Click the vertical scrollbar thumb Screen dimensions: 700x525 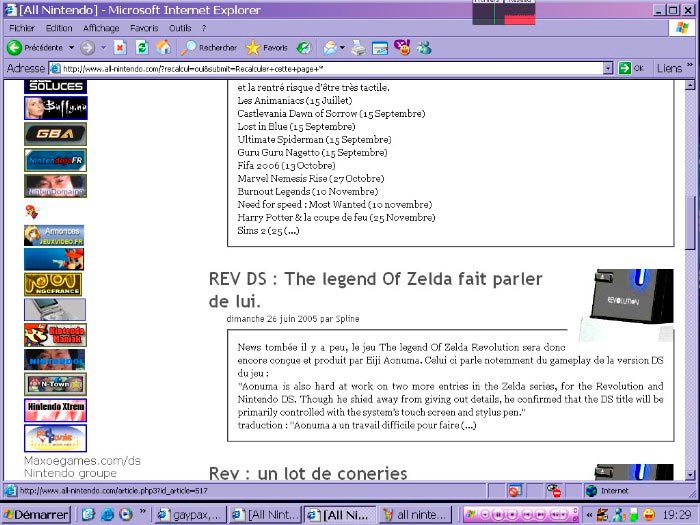690,223
